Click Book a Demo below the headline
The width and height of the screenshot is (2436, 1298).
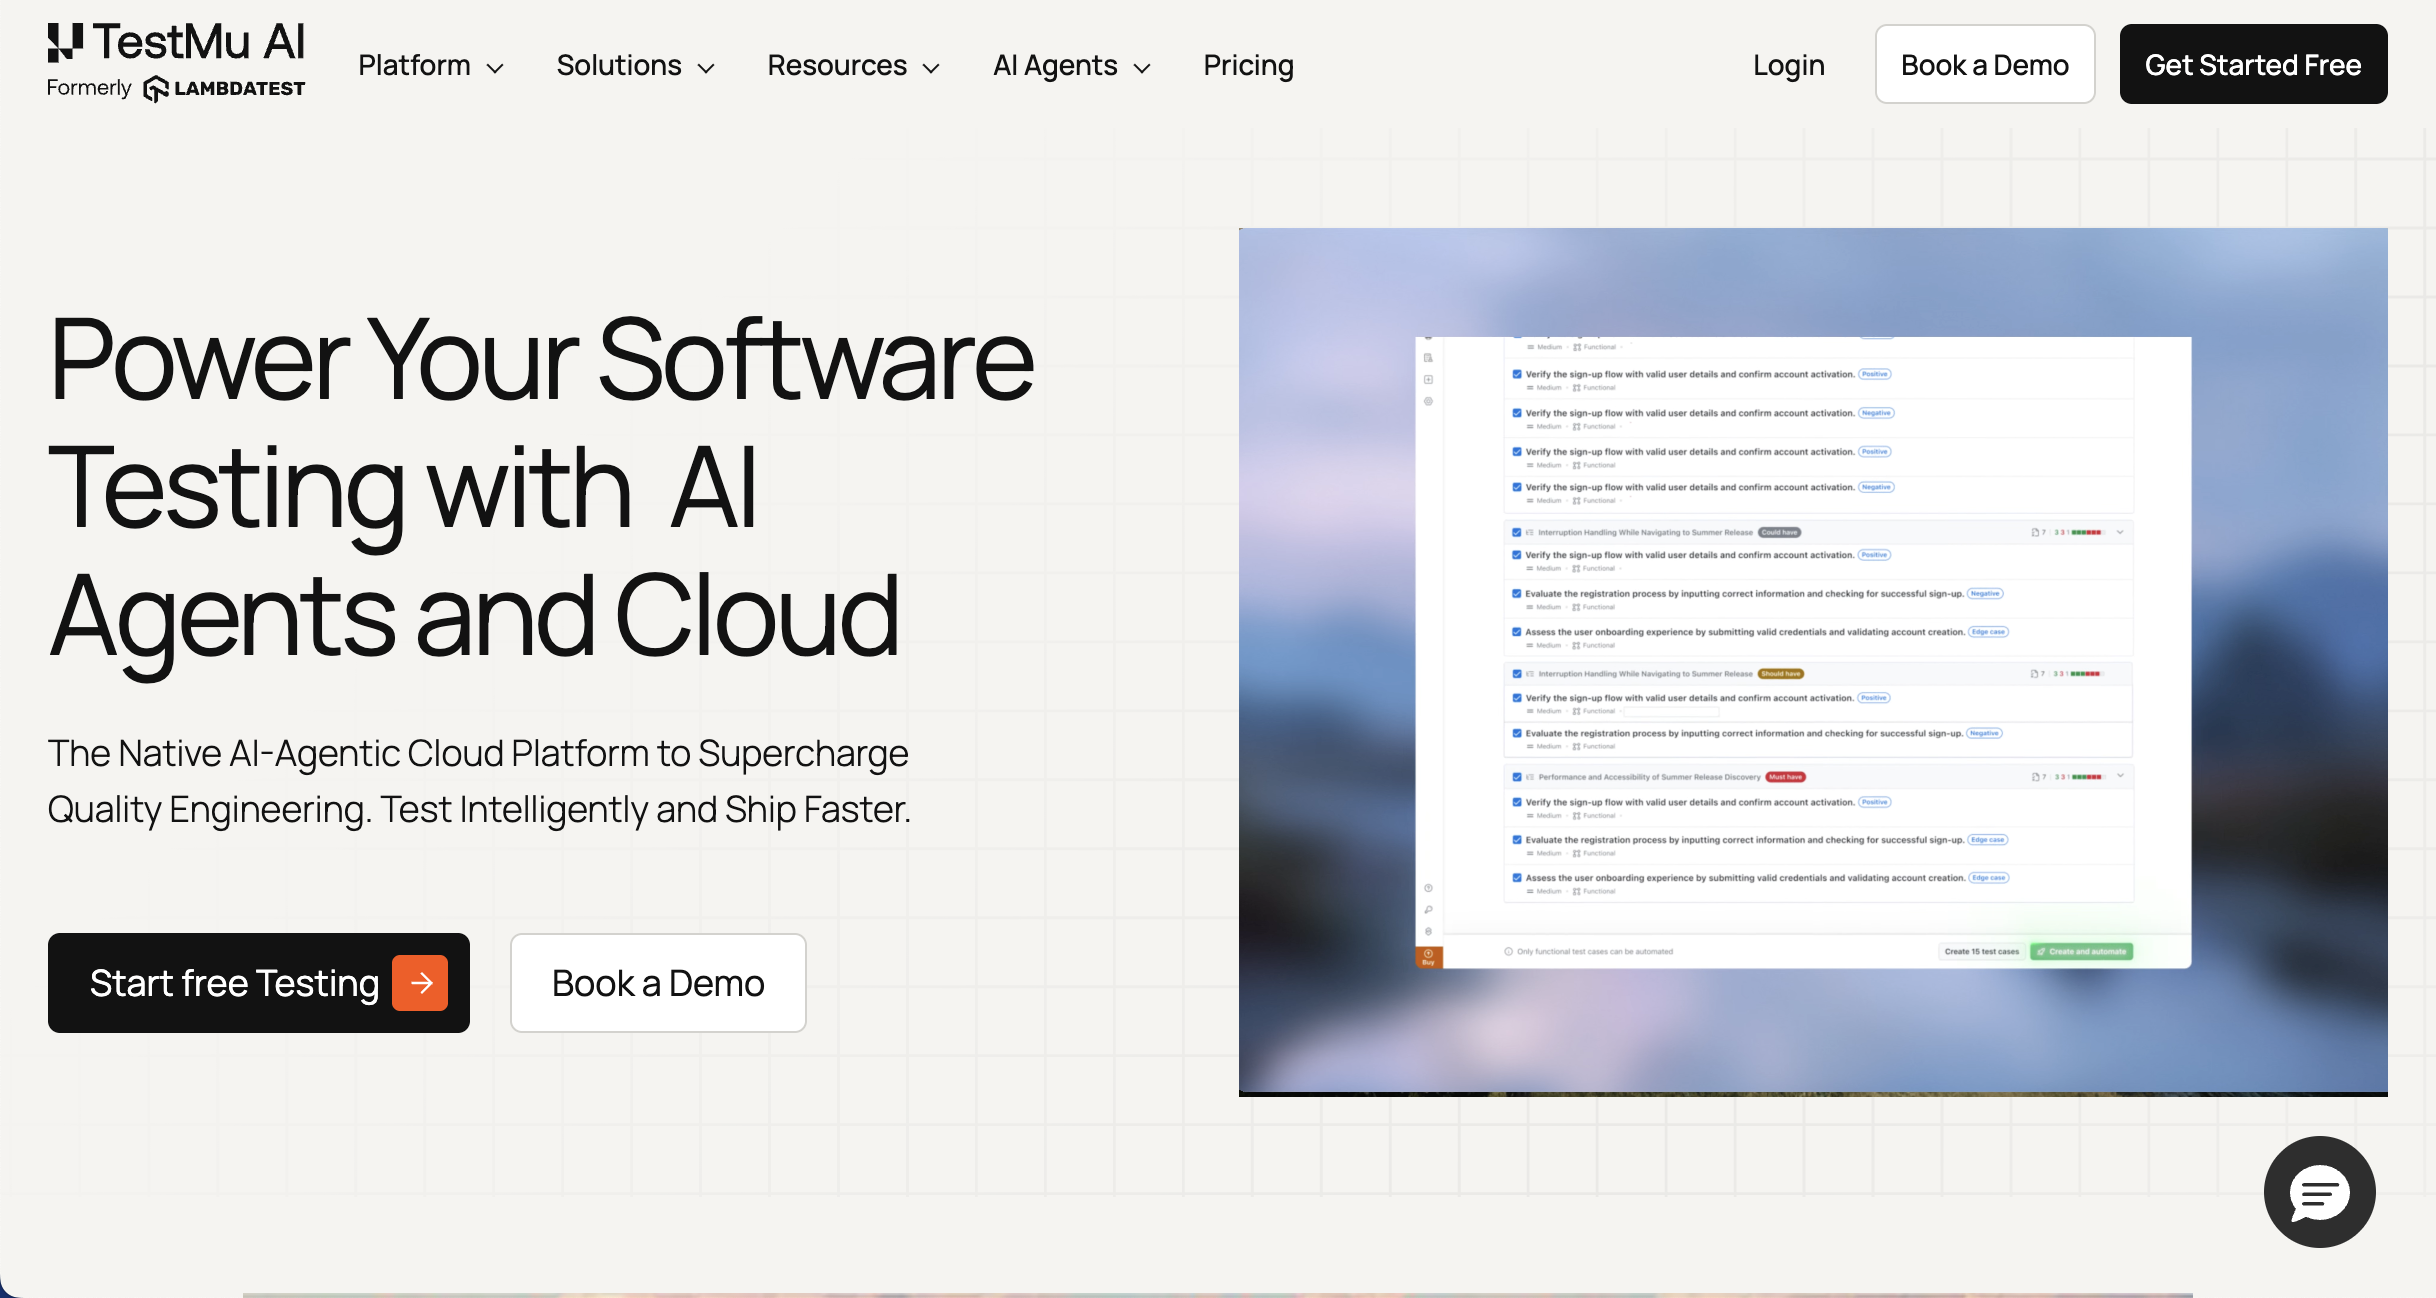(x=658, y=983)
